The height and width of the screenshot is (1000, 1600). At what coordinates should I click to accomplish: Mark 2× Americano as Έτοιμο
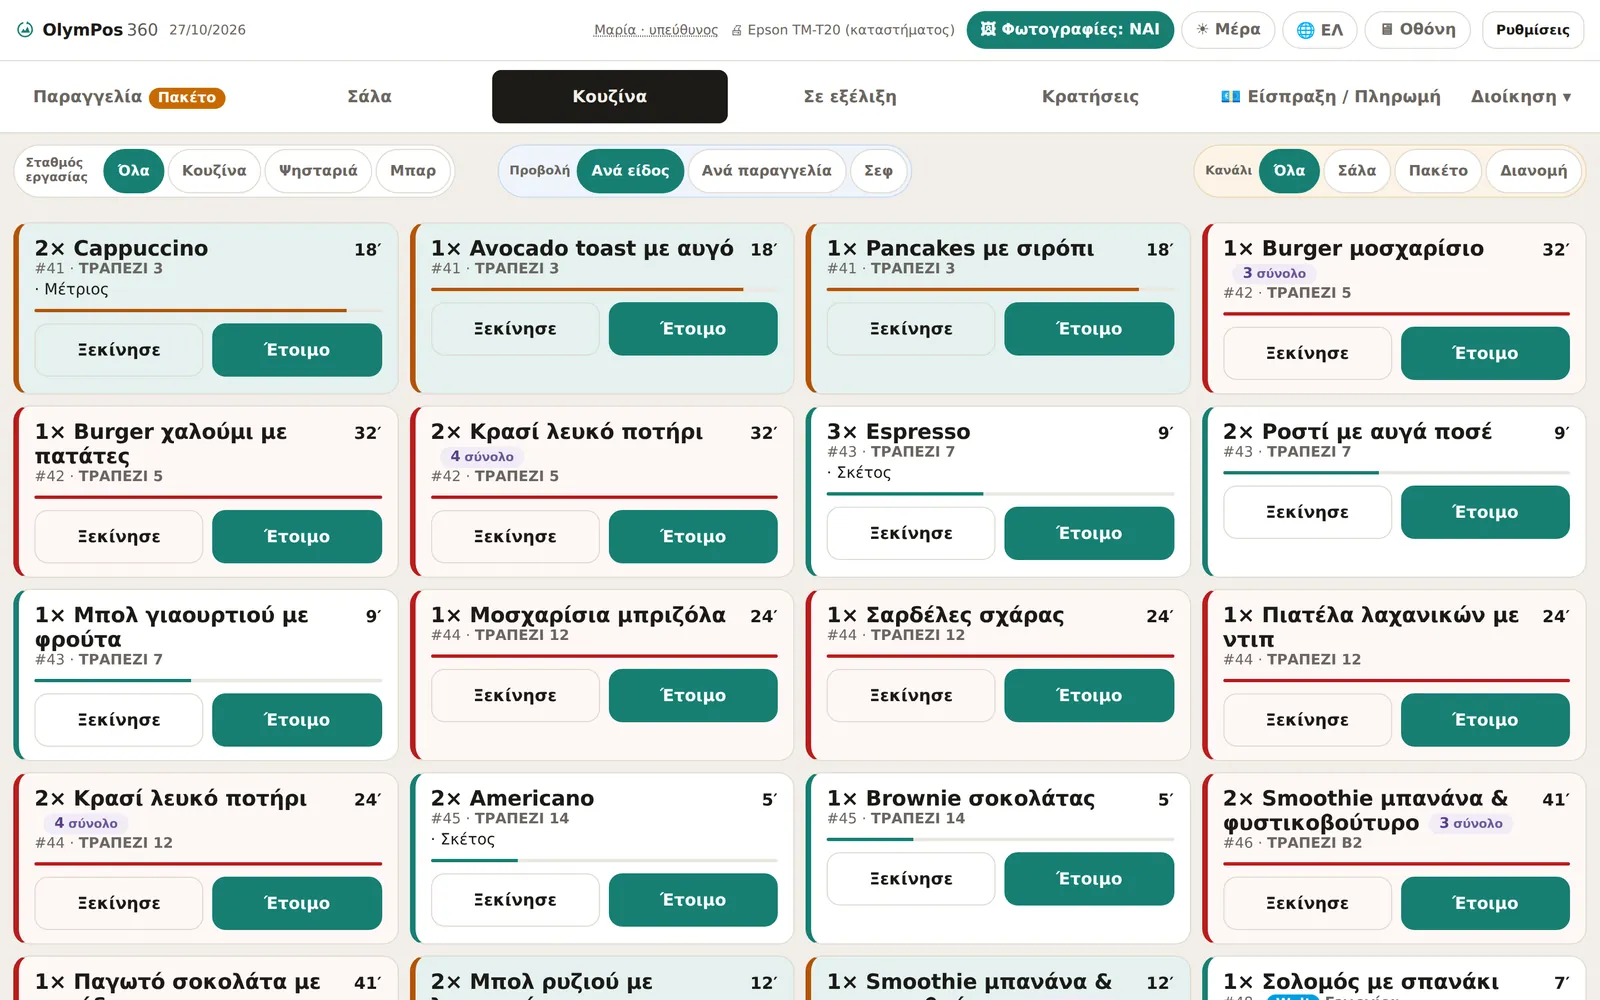[693, 900]
